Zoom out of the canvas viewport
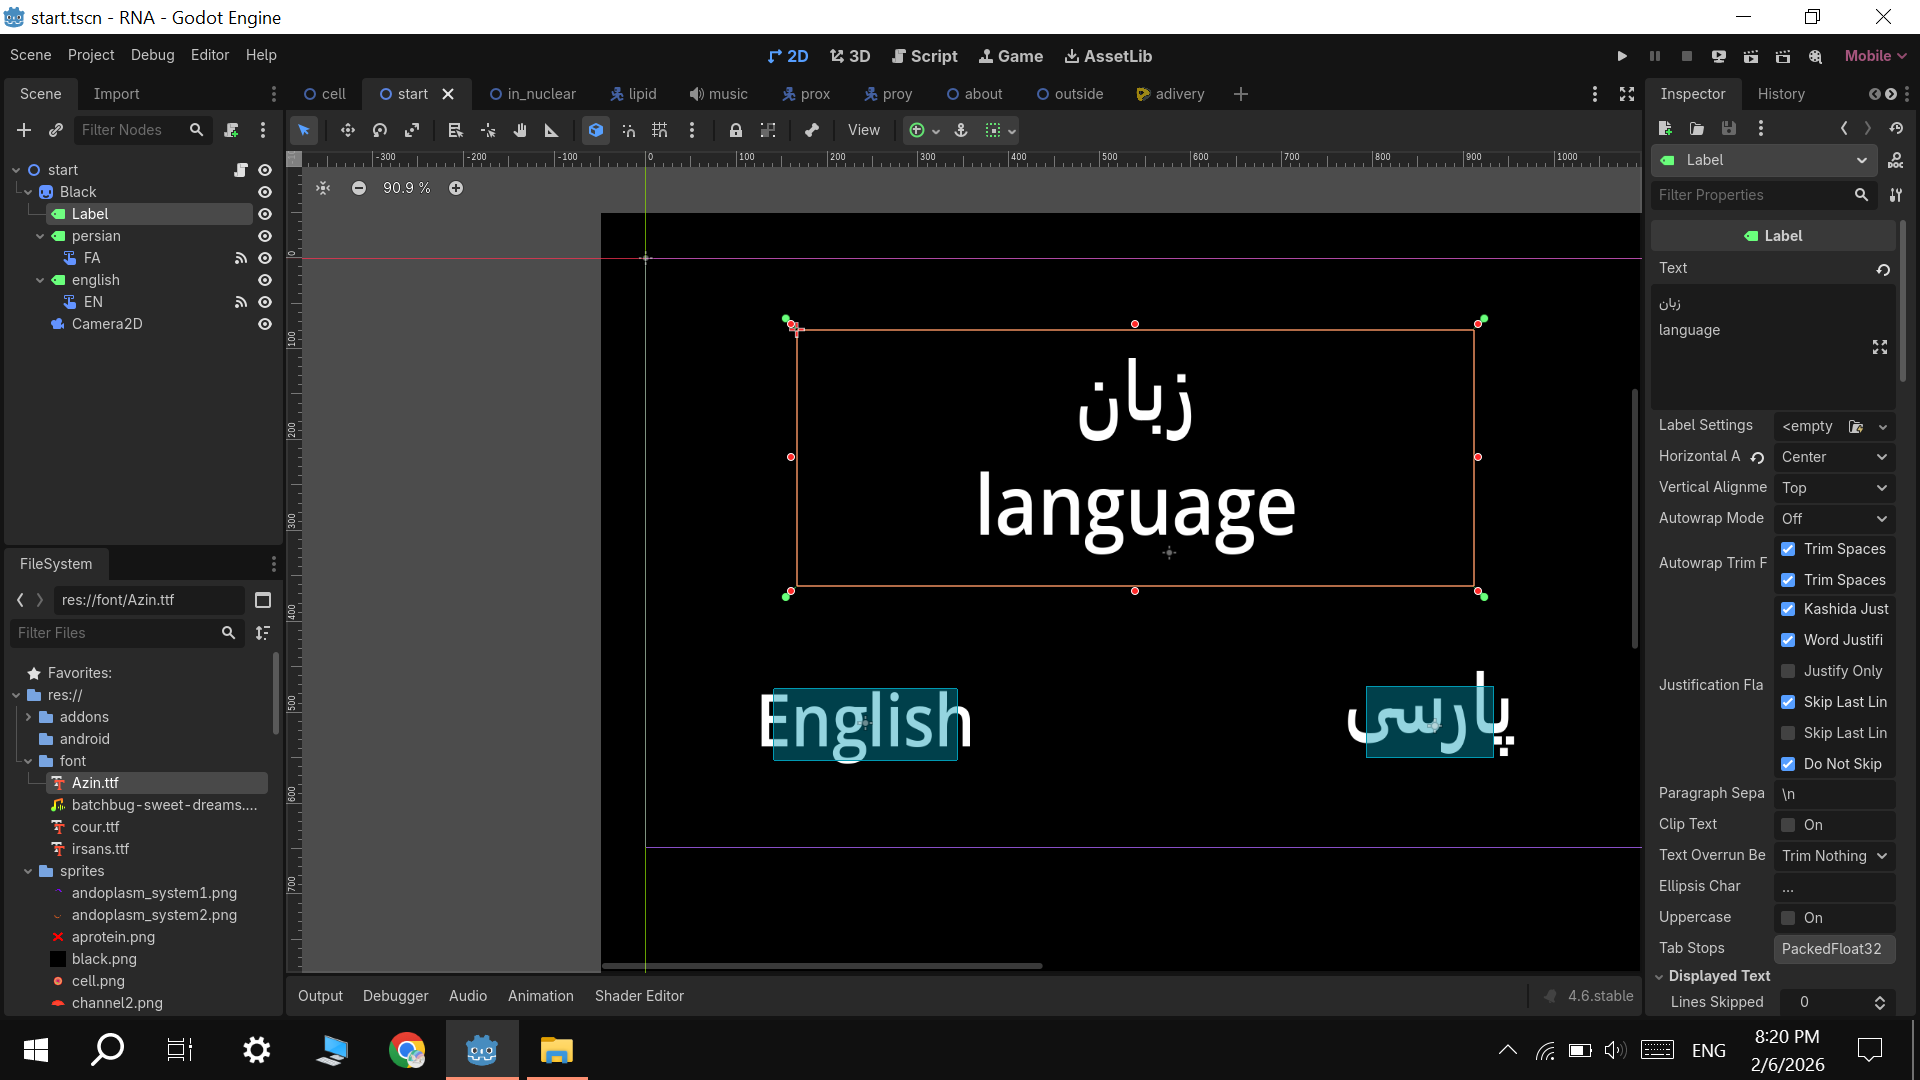This screenshot has height=1080, width=1920. [359, 188]
